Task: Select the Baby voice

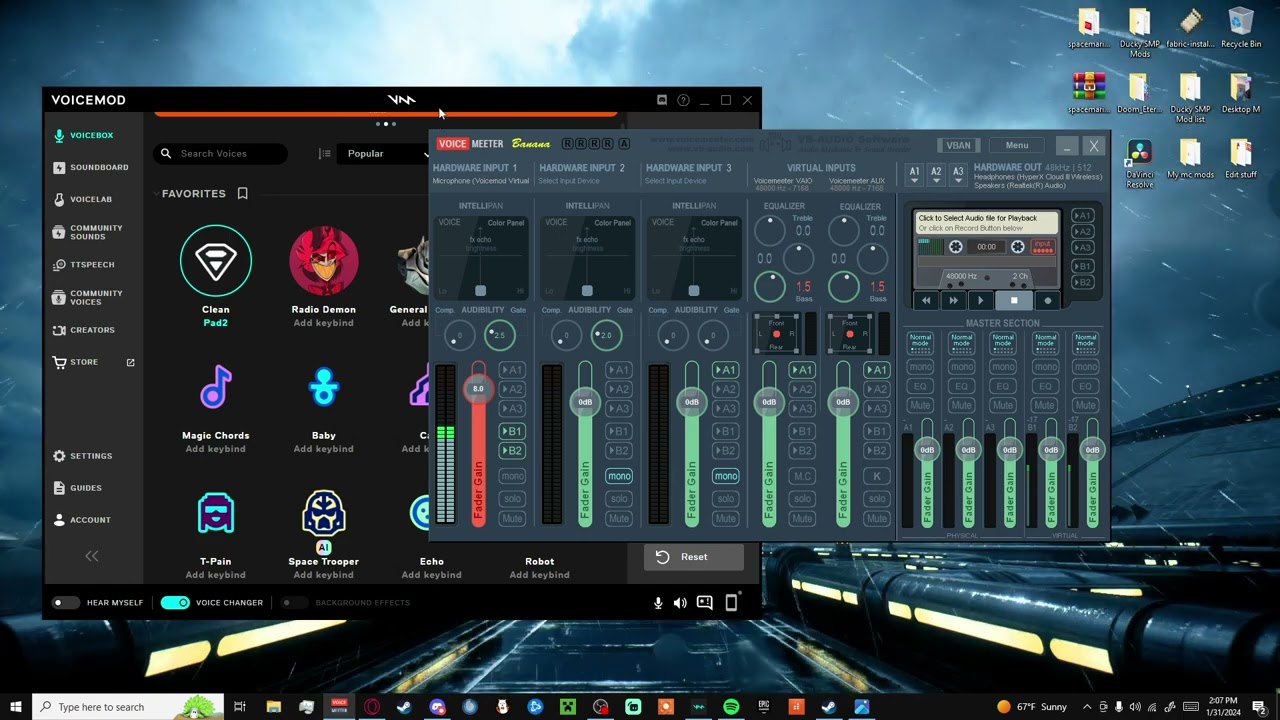Action: pos(323,388)
